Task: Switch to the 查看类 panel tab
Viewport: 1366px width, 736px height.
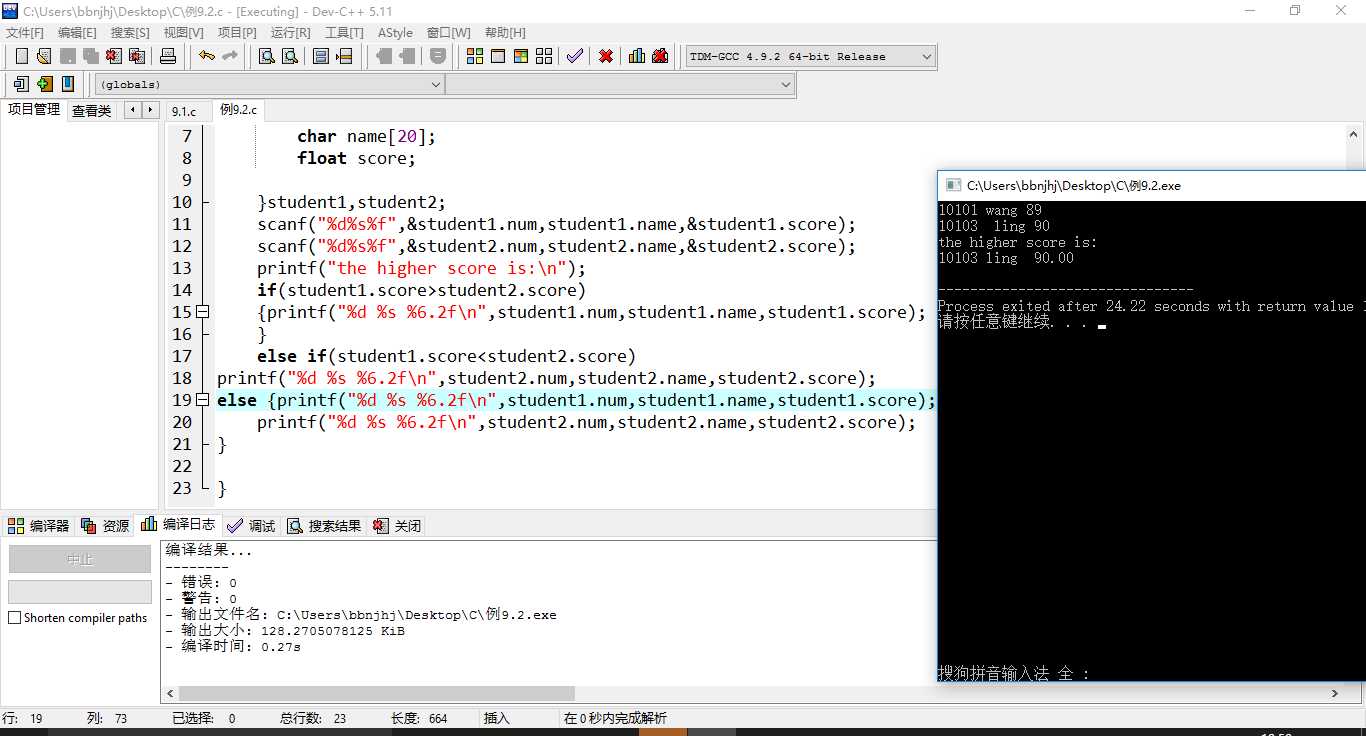Action: [92, 111]
